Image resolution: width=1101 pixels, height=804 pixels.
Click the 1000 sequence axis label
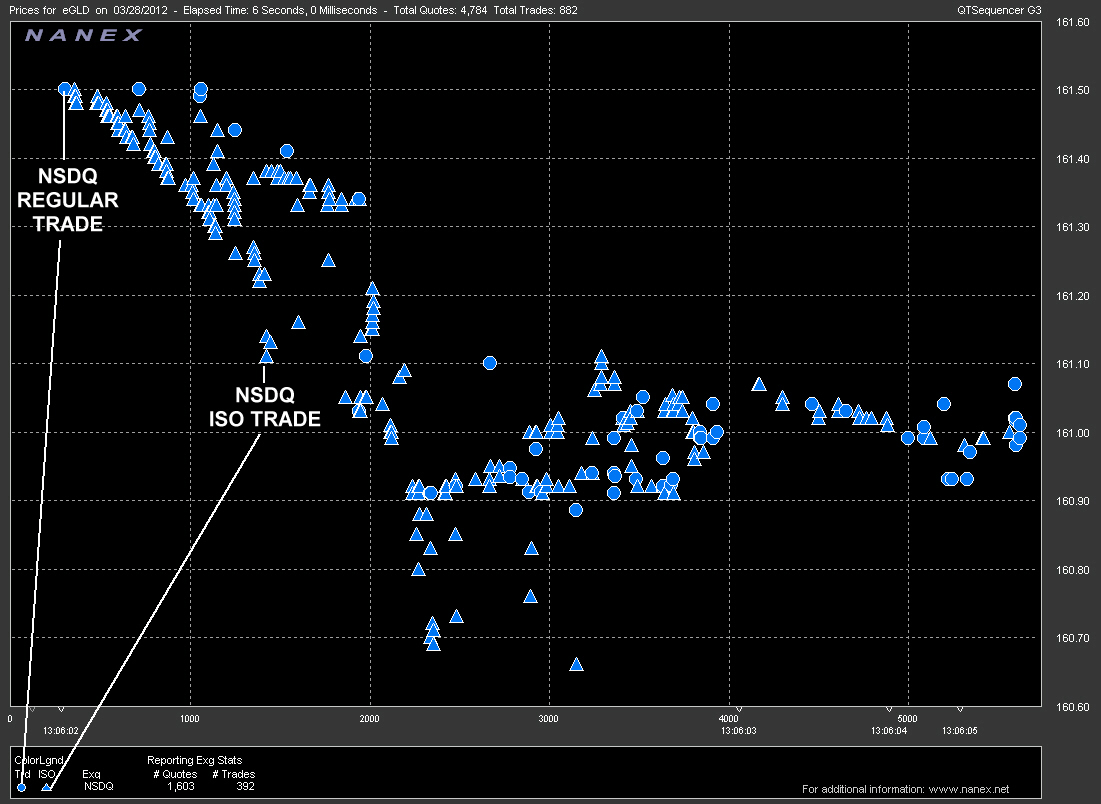click(x=190, y=718)
